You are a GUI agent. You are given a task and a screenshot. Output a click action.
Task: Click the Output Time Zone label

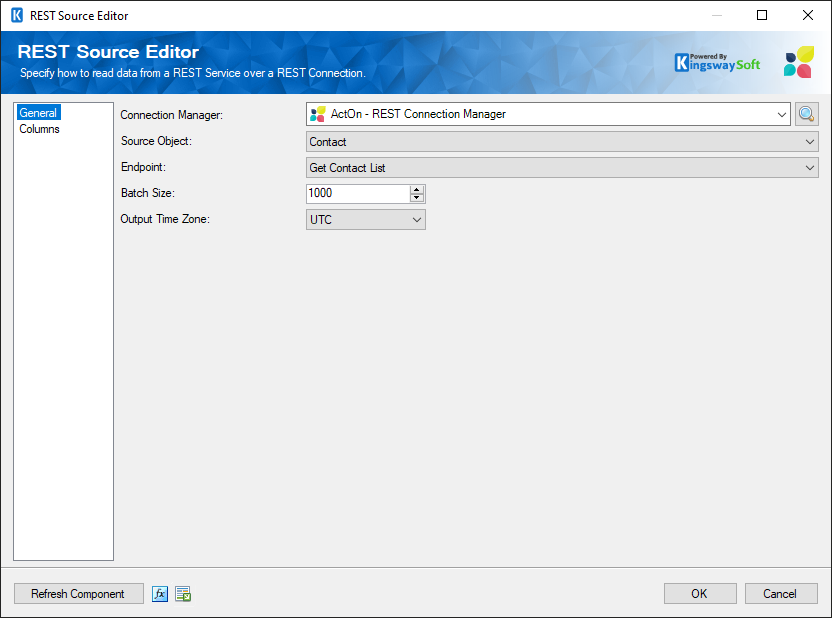[x=165, y=219]
